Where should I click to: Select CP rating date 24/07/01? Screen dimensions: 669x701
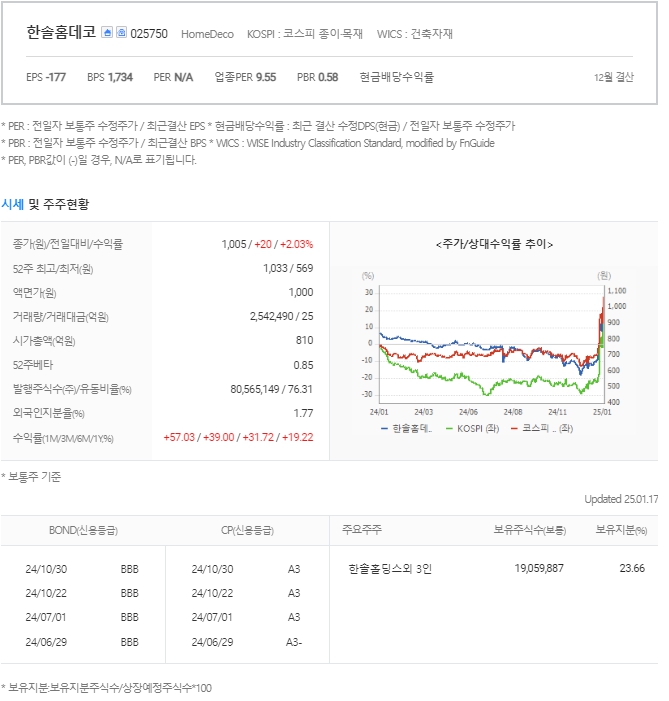[212, 617]
